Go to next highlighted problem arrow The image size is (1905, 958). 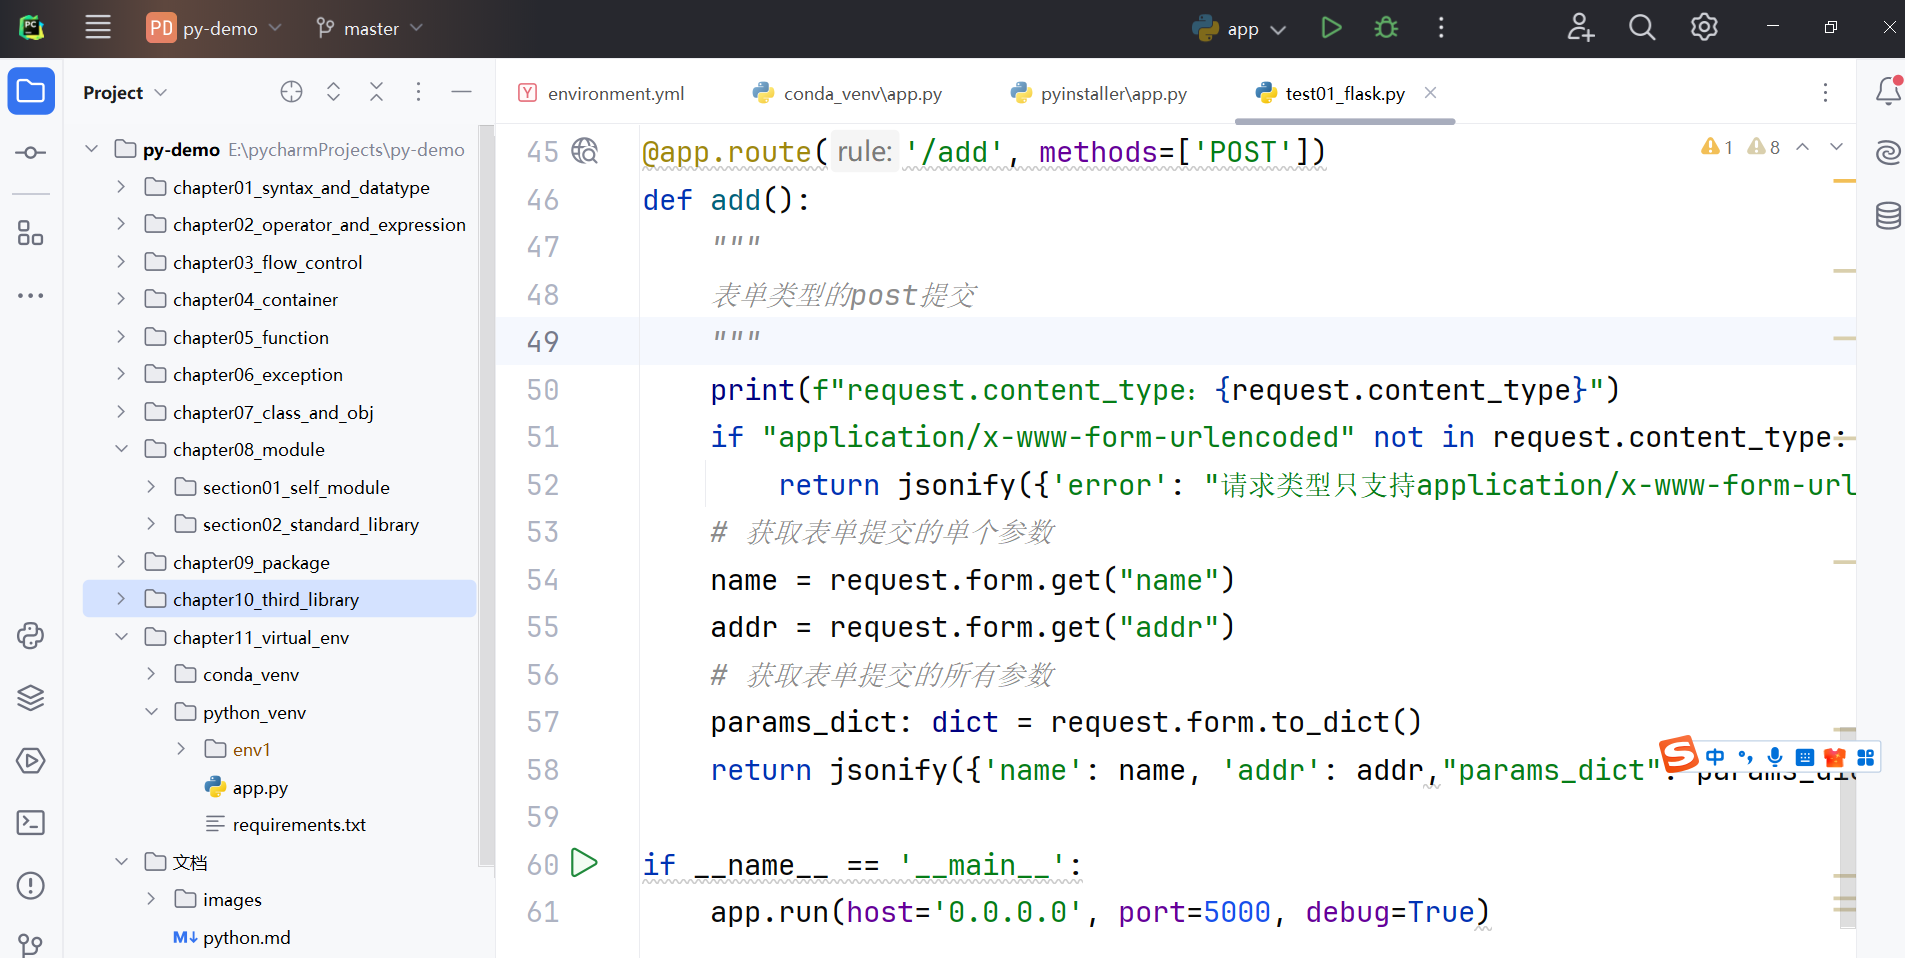point(1836,146)
